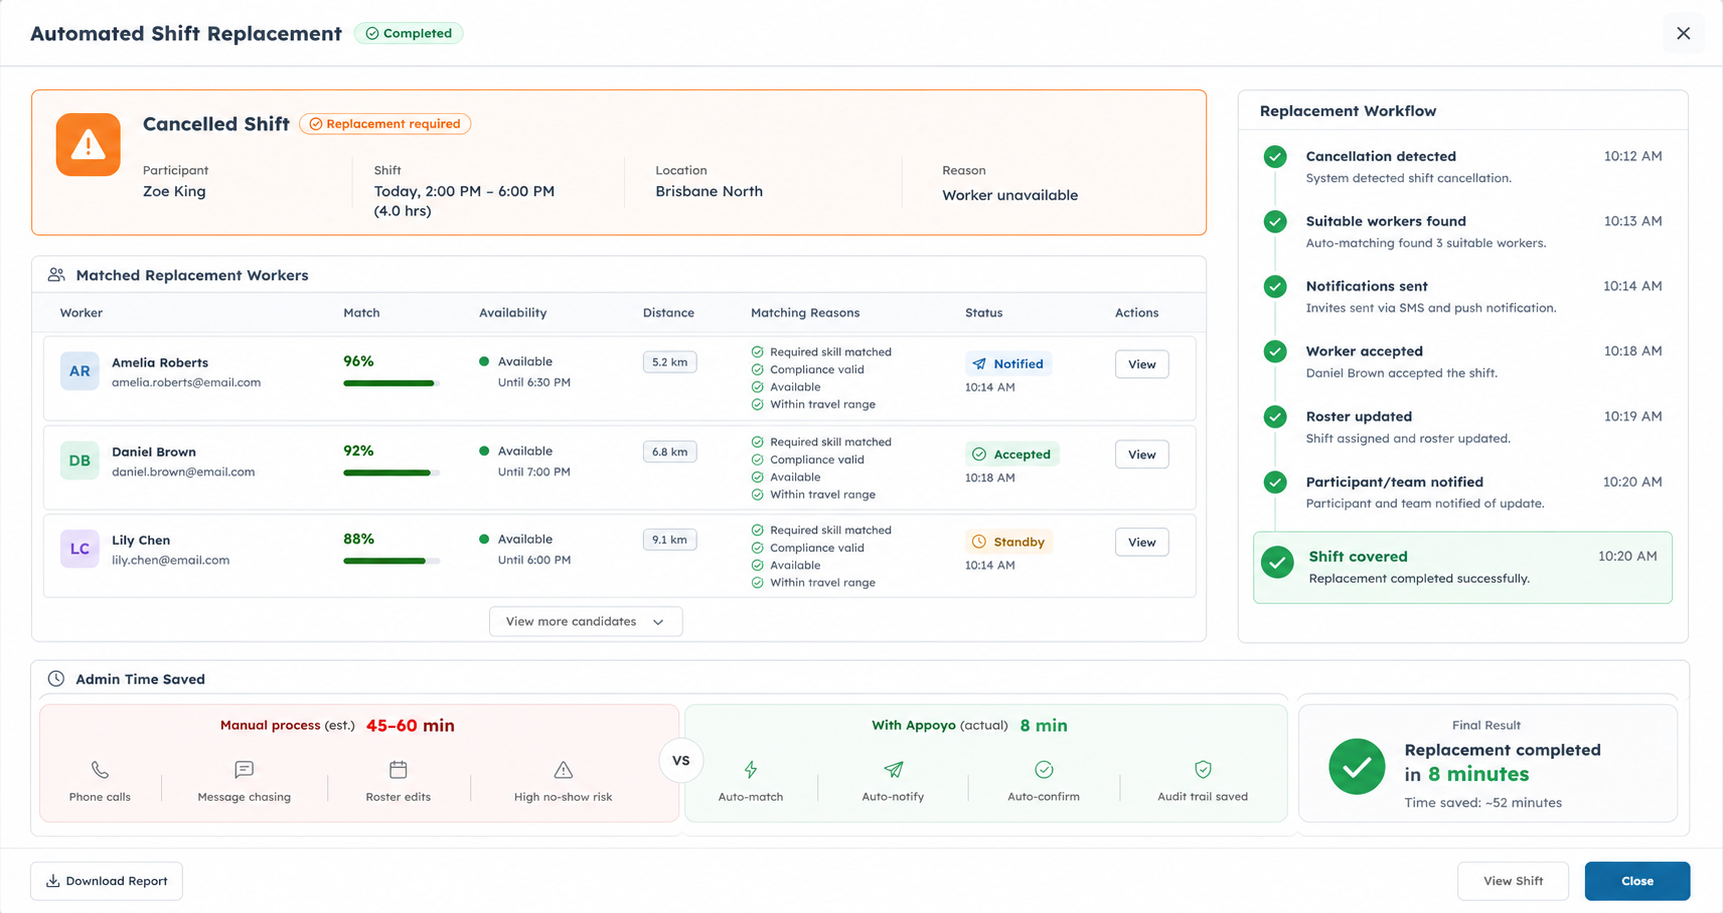Viewport: 1723px width, 913px height.
Task: Open the View Shift button
Action: pos(1513,881)
